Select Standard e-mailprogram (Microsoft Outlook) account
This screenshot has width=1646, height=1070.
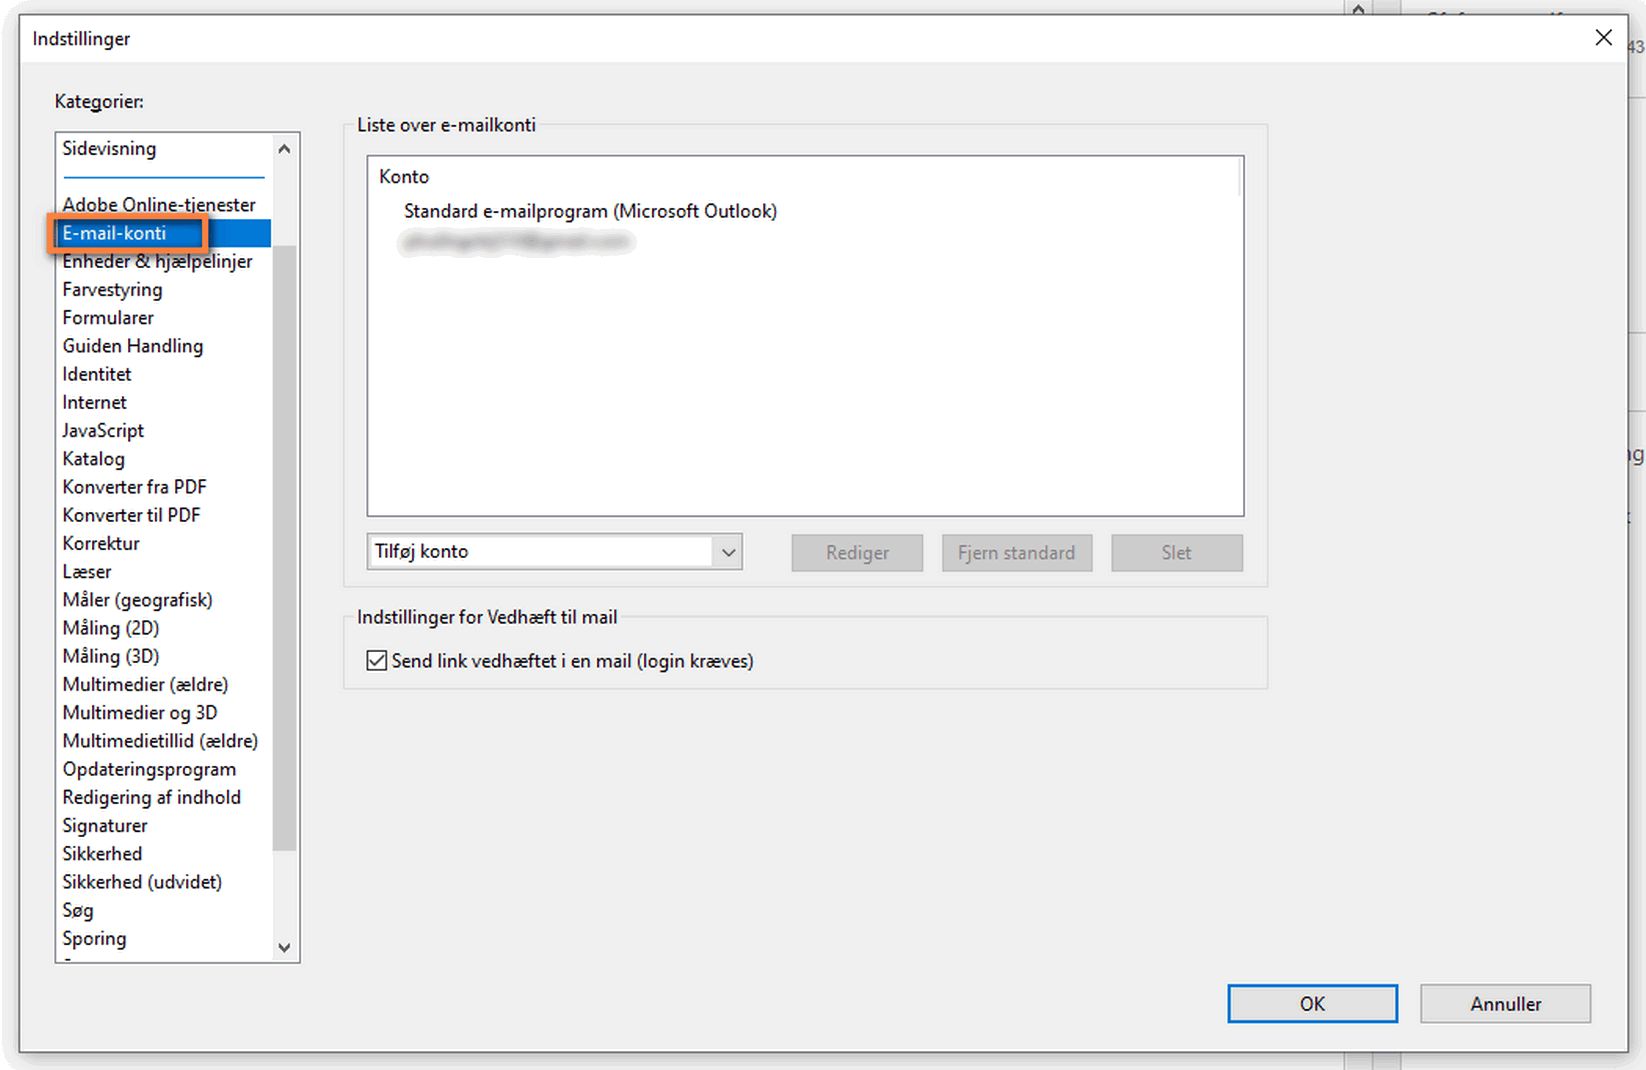590,211
